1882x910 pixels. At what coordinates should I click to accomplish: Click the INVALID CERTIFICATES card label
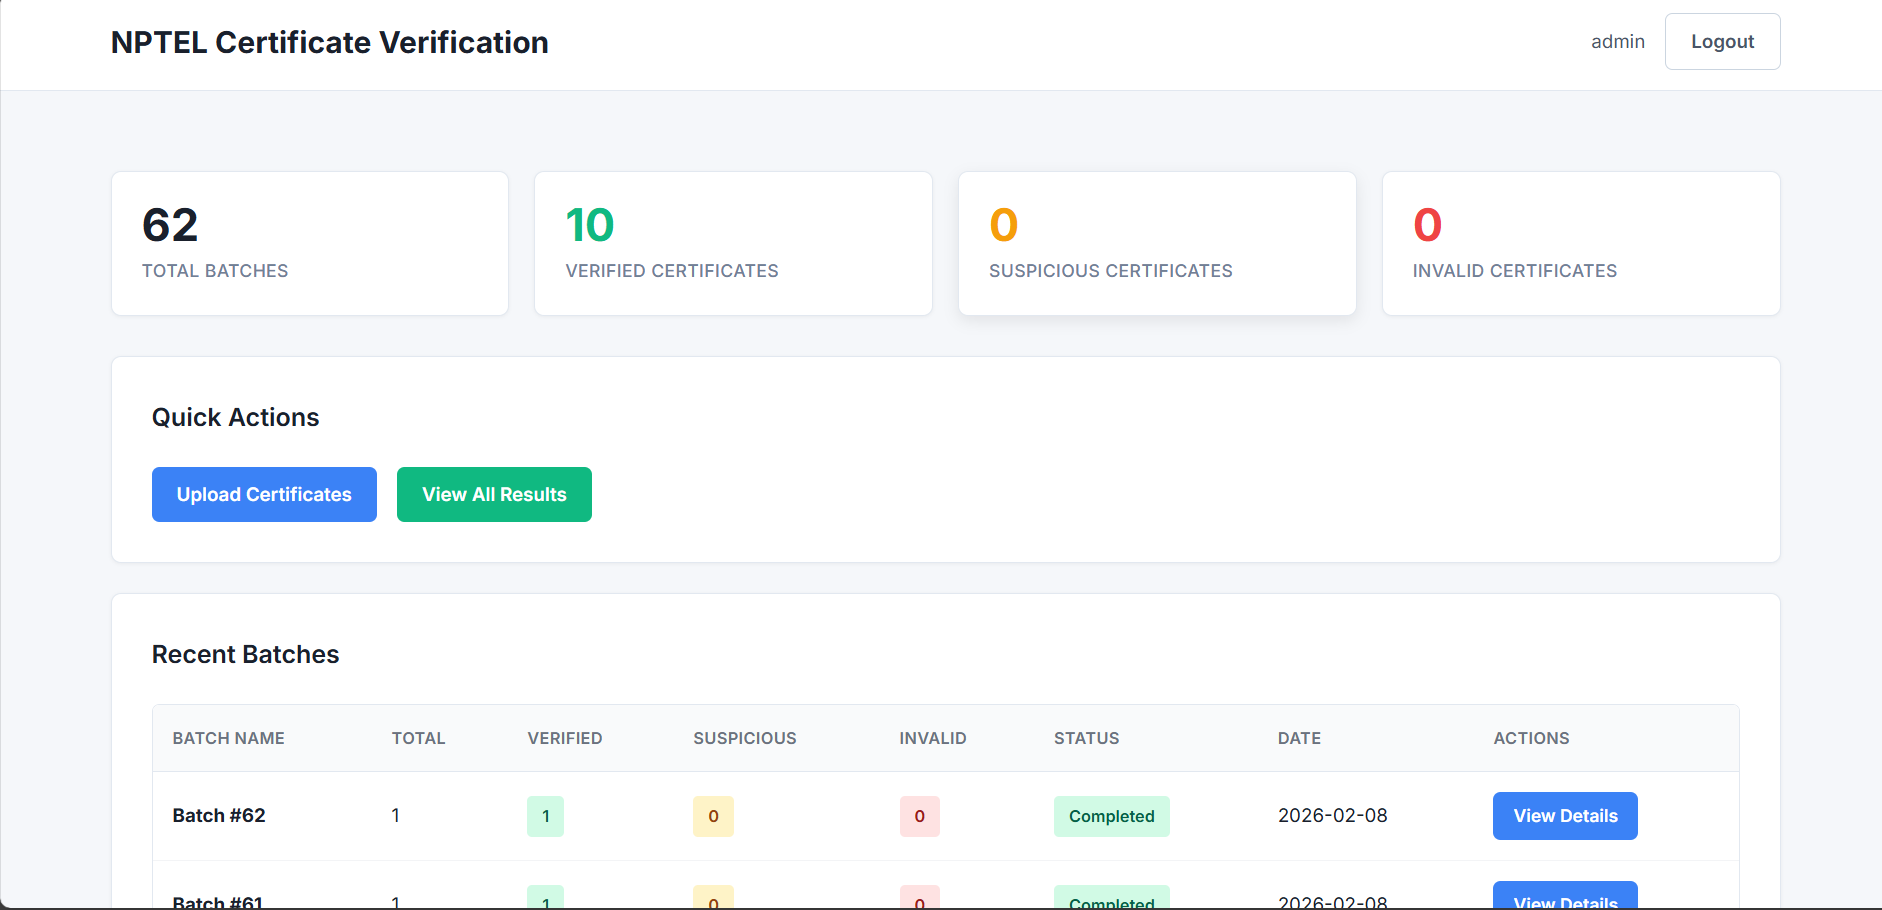pos(1515,271)
